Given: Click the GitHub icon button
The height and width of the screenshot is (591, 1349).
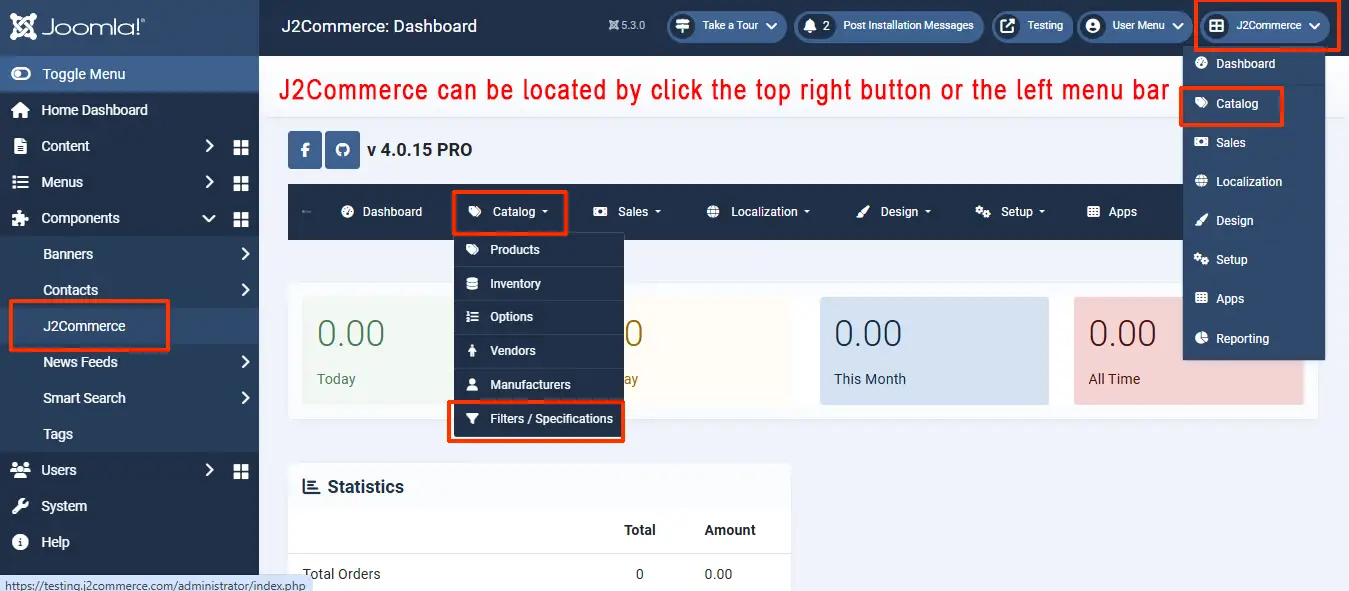Looking at the screenshot, I should 343,150.
